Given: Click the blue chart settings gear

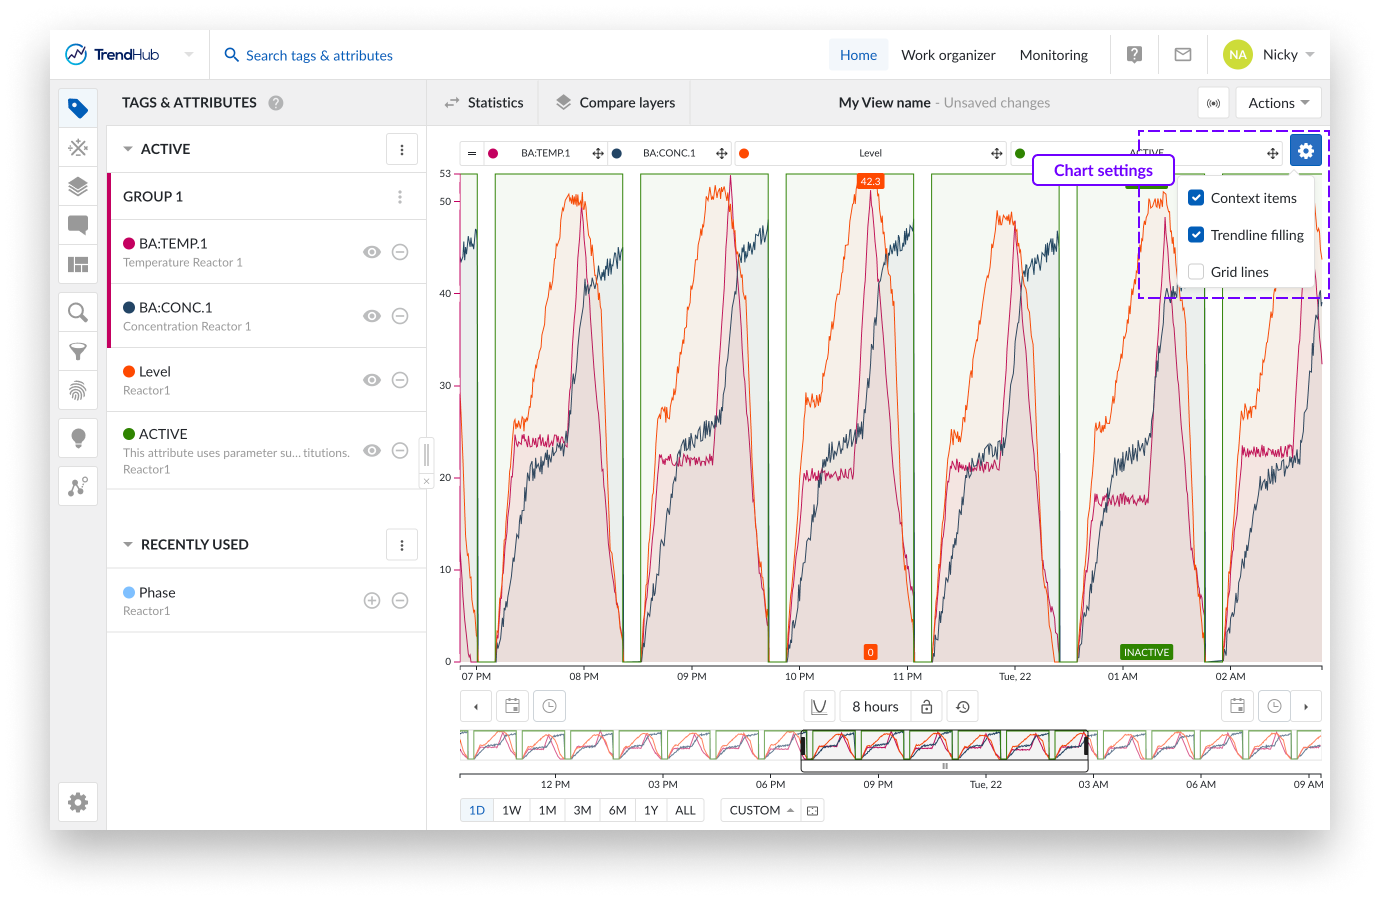Looking at the screenshot, I should click(1305, 151).
